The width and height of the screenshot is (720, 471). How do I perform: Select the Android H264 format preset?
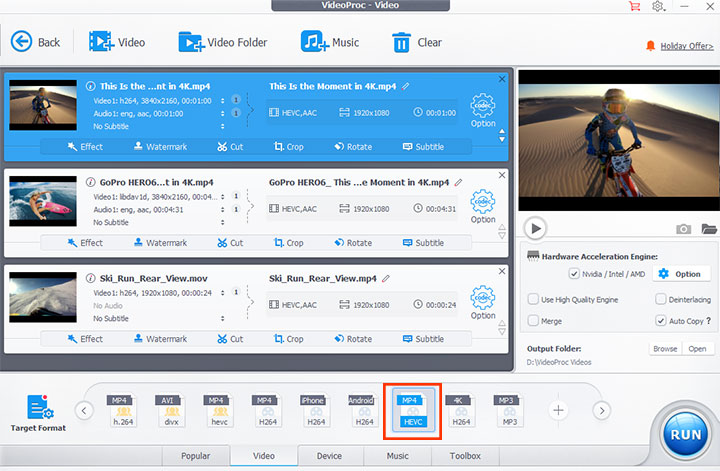click(x=364, y=410)
